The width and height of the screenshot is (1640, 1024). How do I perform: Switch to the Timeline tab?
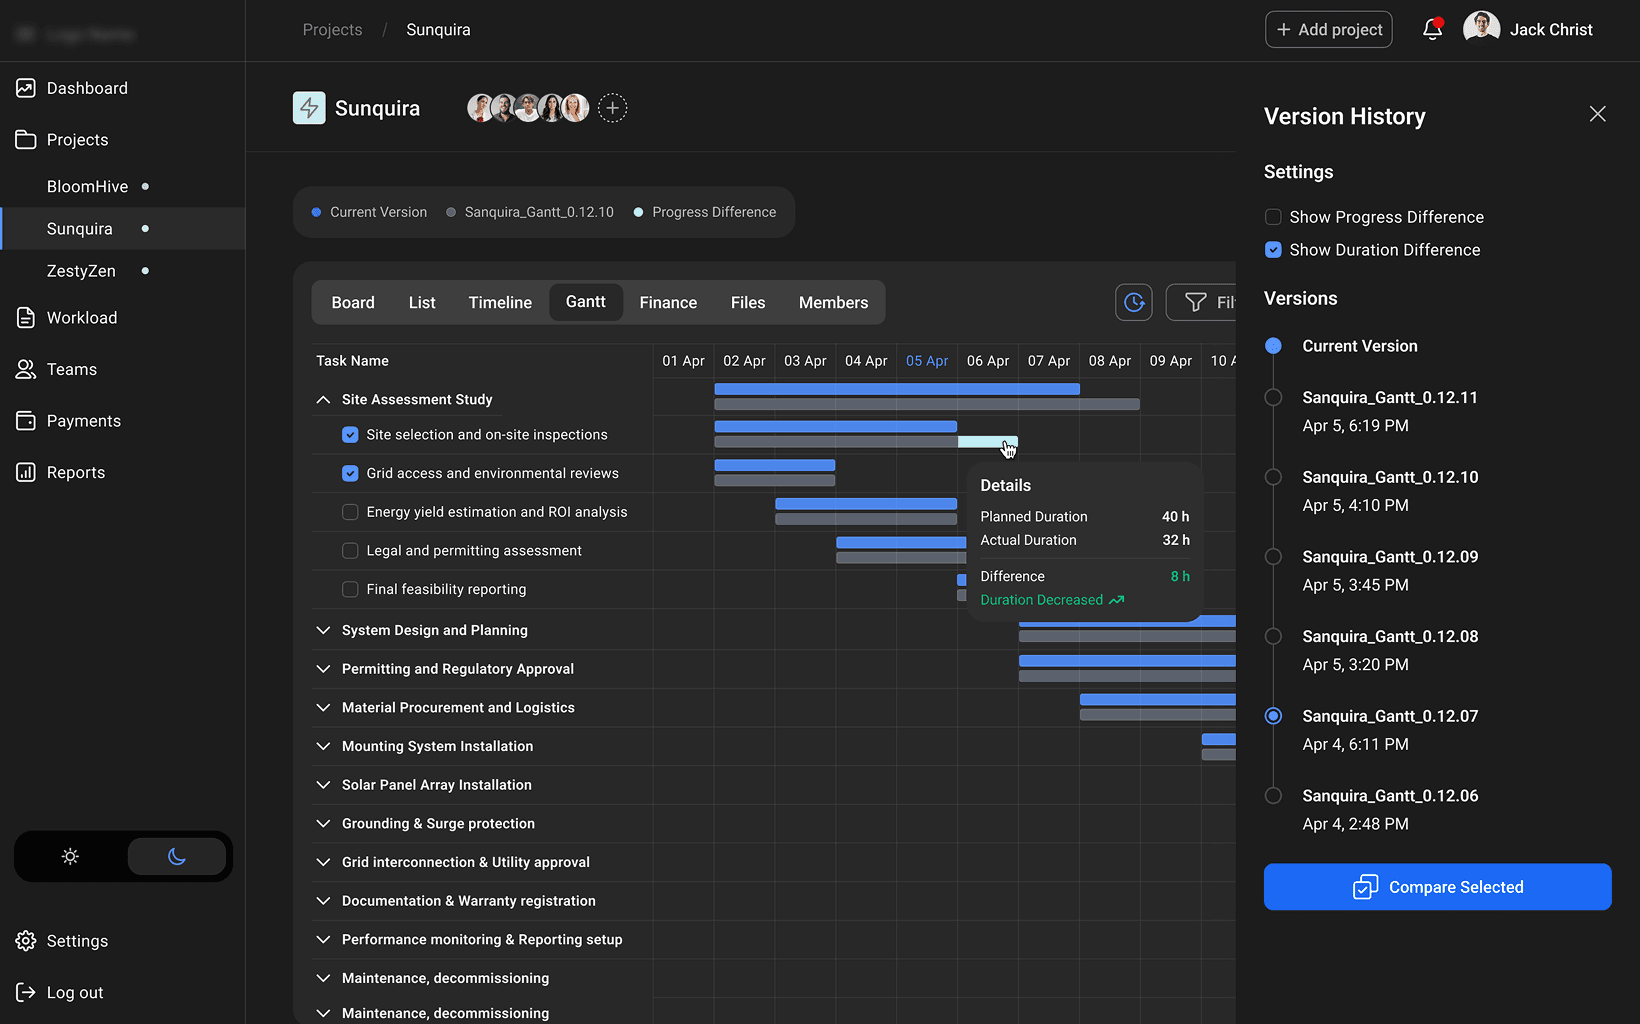[x=500, y=303]
